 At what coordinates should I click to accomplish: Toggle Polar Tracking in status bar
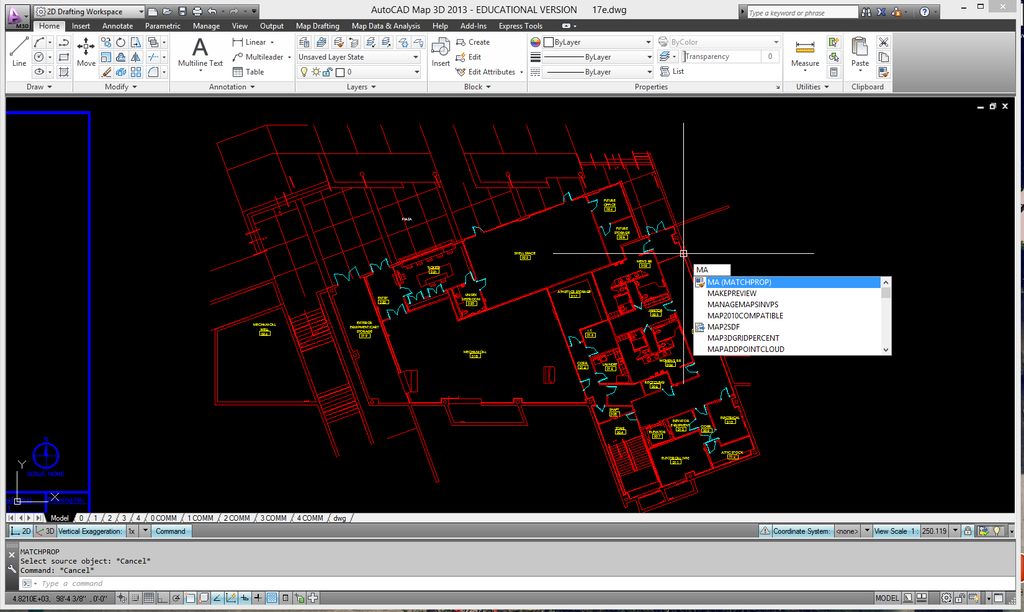click(x=176, y=598)
